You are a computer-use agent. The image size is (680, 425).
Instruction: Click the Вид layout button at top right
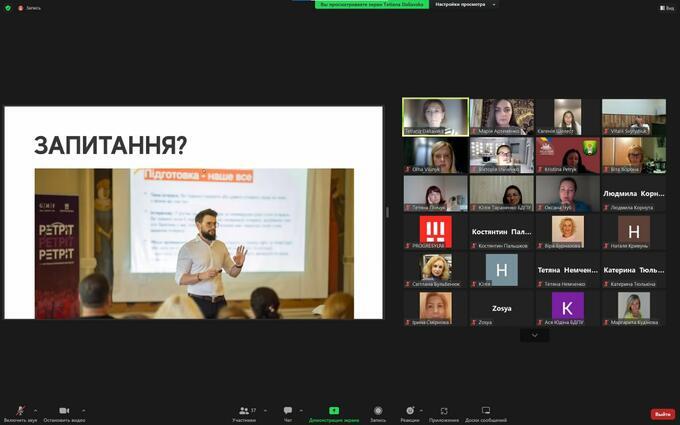[665, 7]
